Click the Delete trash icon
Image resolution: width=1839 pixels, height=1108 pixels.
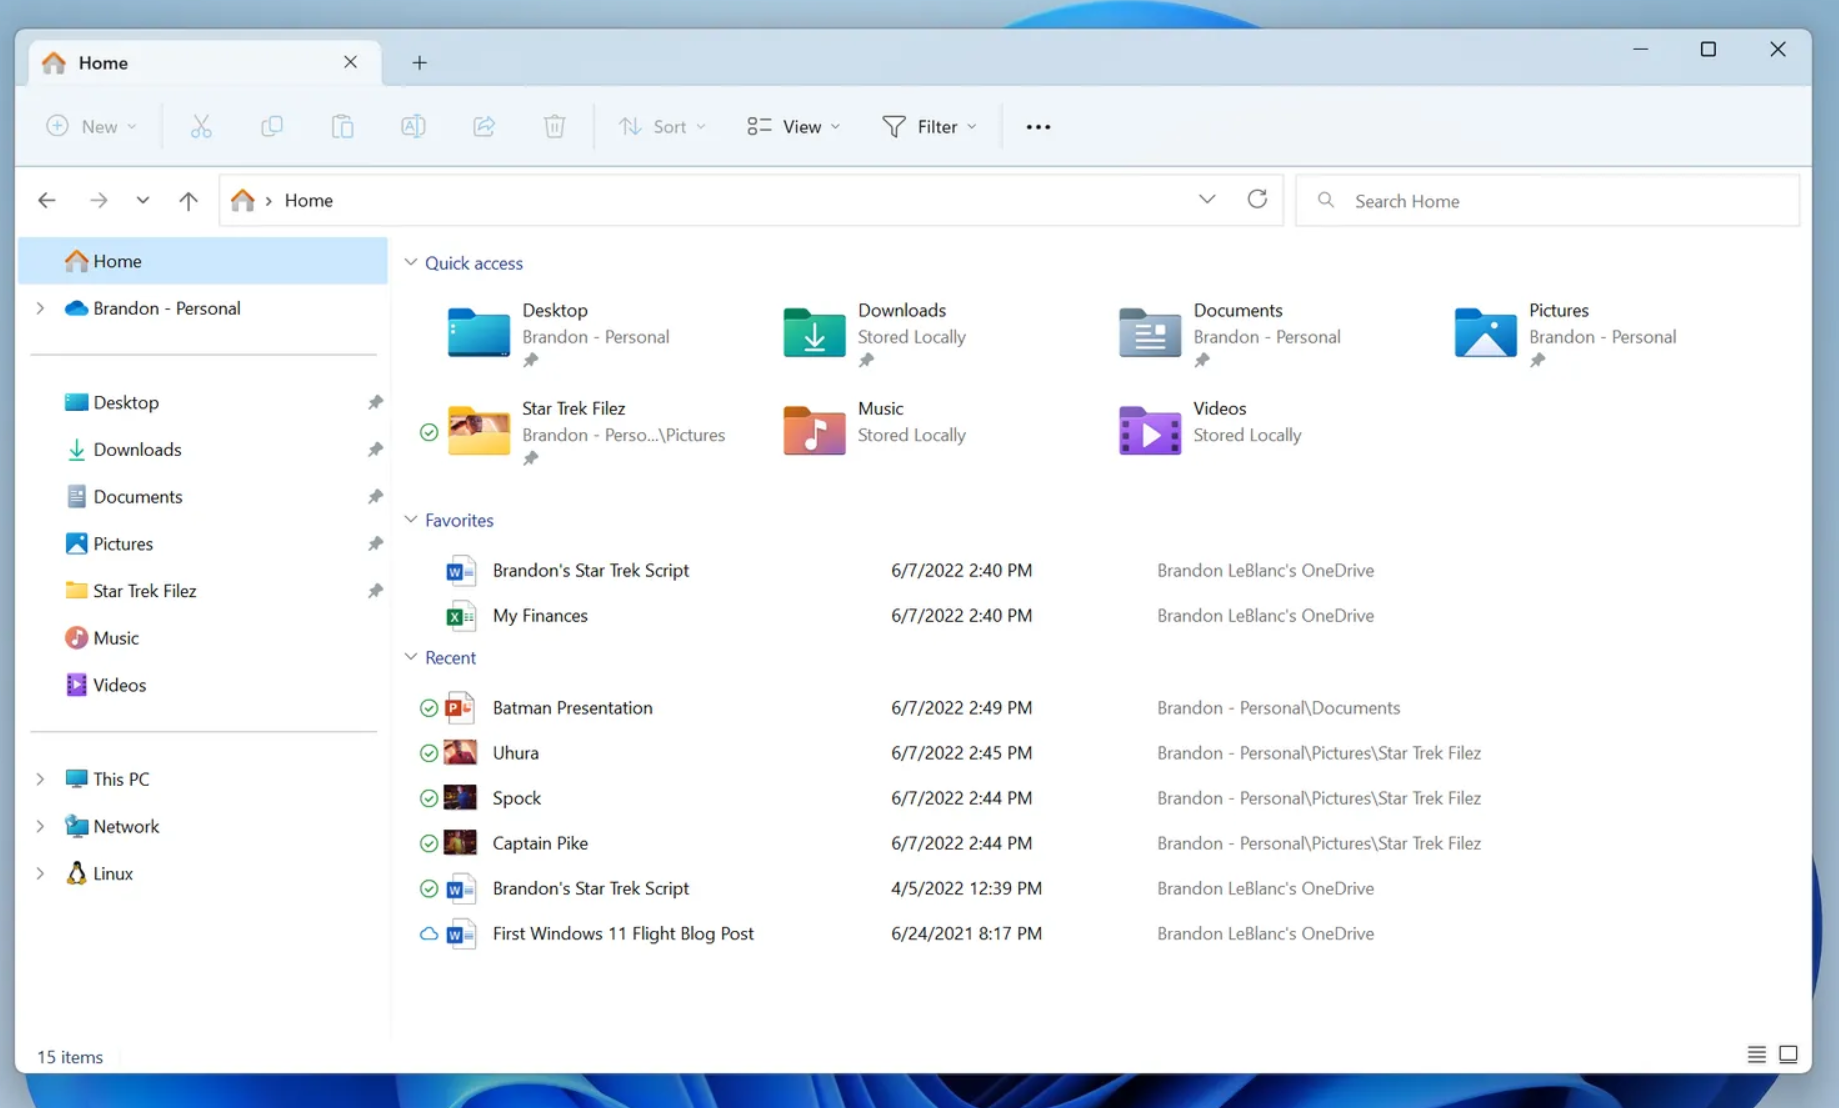pos(555,126)
